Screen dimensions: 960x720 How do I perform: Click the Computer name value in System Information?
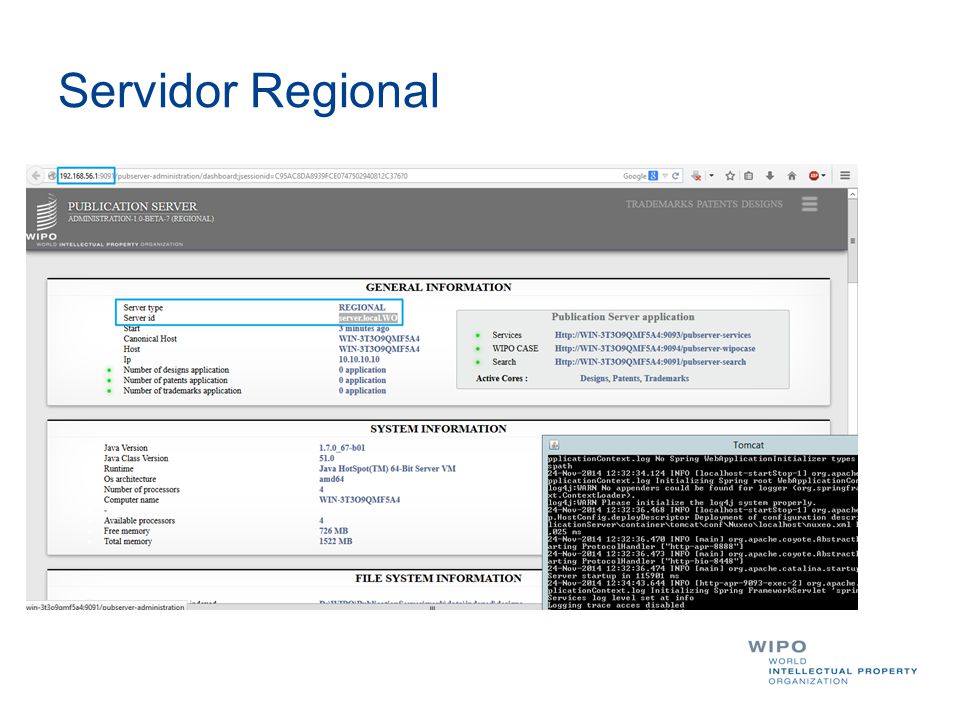pyautogui.click(x=359, y=500)
